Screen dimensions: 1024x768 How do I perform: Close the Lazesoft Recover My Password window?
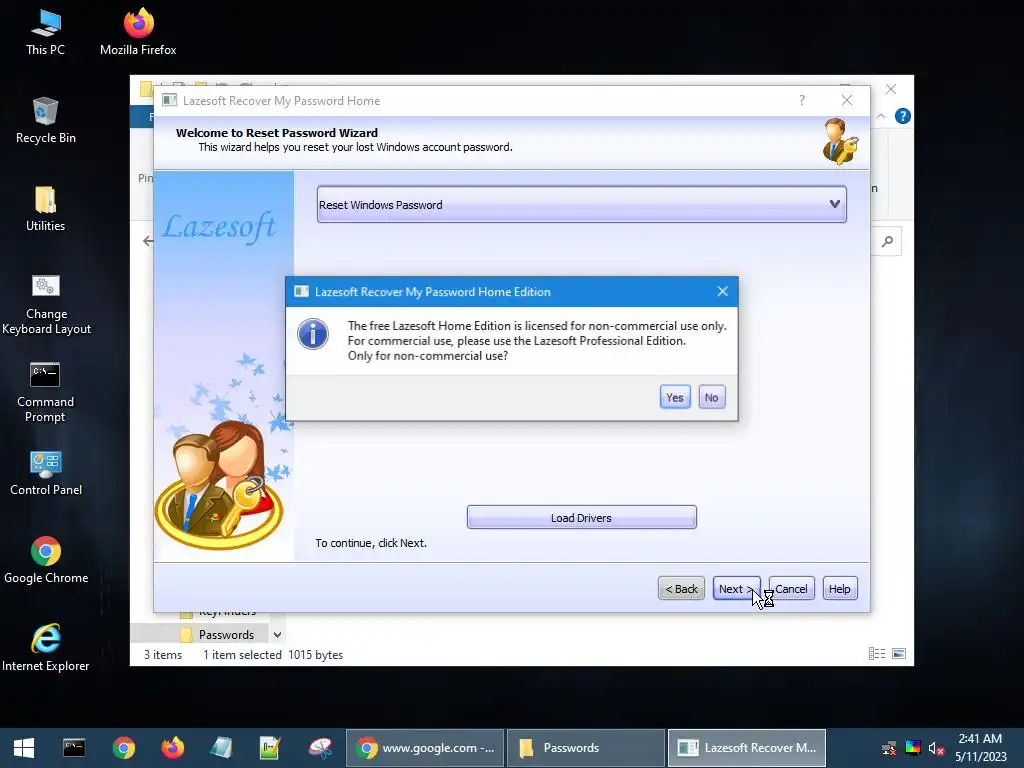846,100
